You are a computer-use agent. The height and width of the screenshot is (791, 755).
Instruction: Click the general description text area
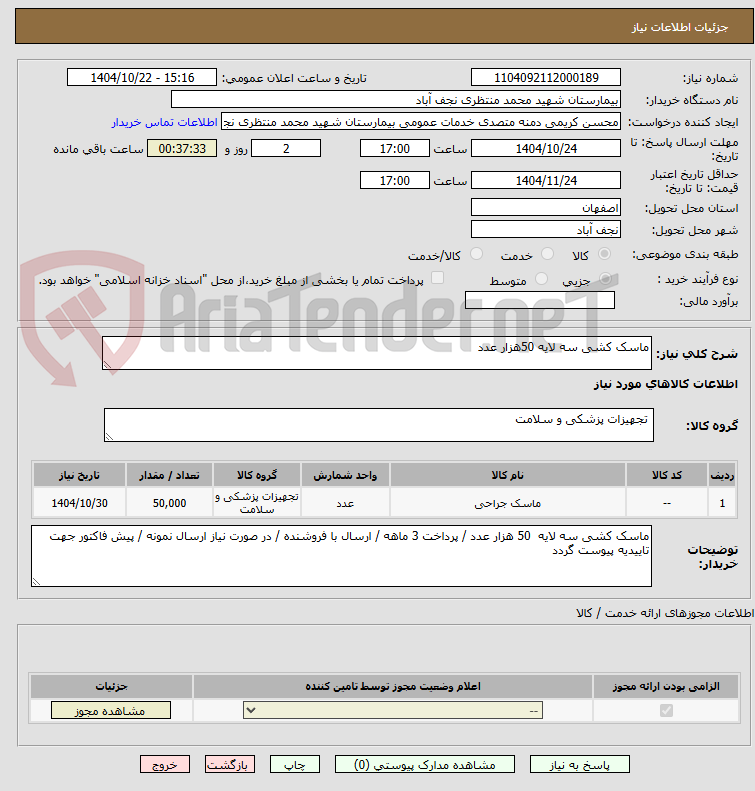tap(377, 353)
